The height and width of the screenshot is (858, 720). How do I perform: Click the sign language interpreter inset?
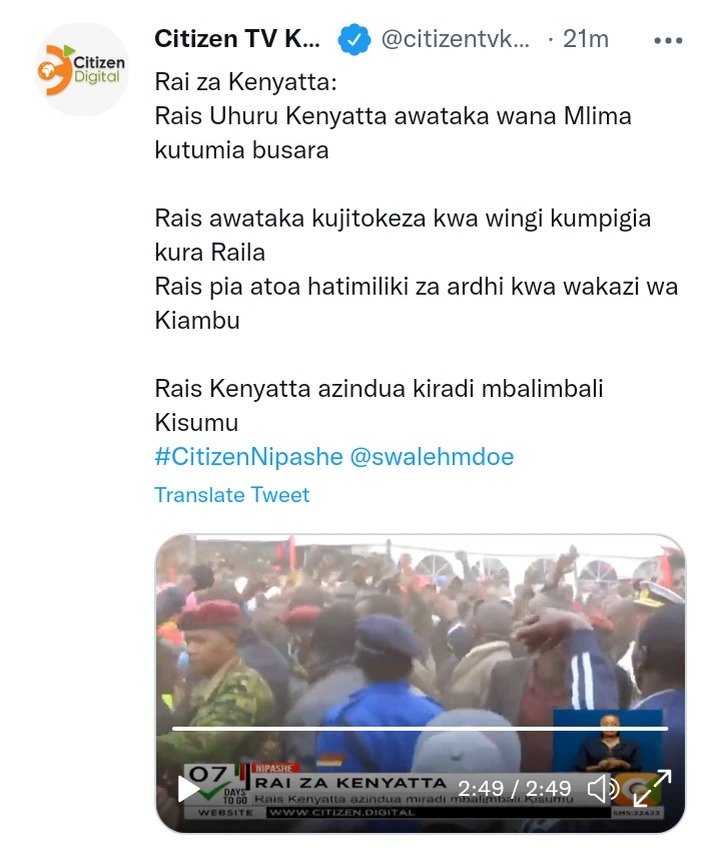point(607,741)
